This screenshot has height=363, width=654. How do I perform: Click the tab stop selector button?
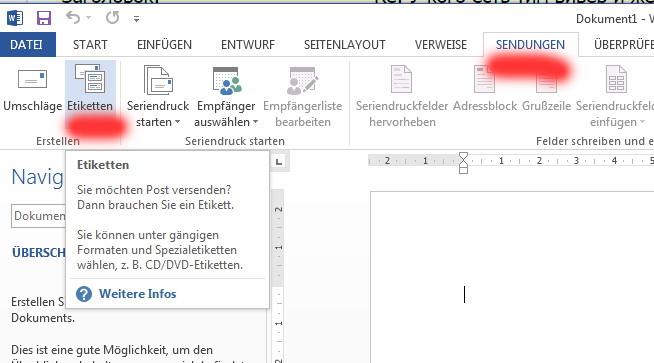[x=279, y=161]
